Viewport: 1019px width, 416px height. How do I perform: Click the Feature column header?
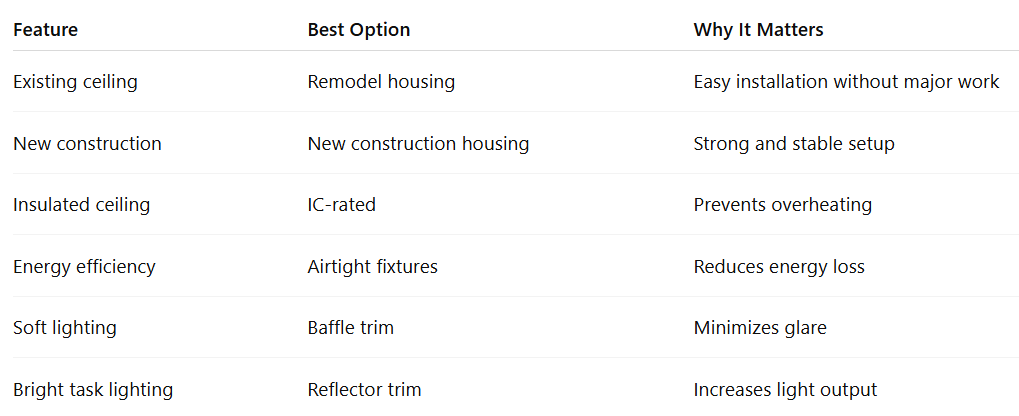pos(45,30)
